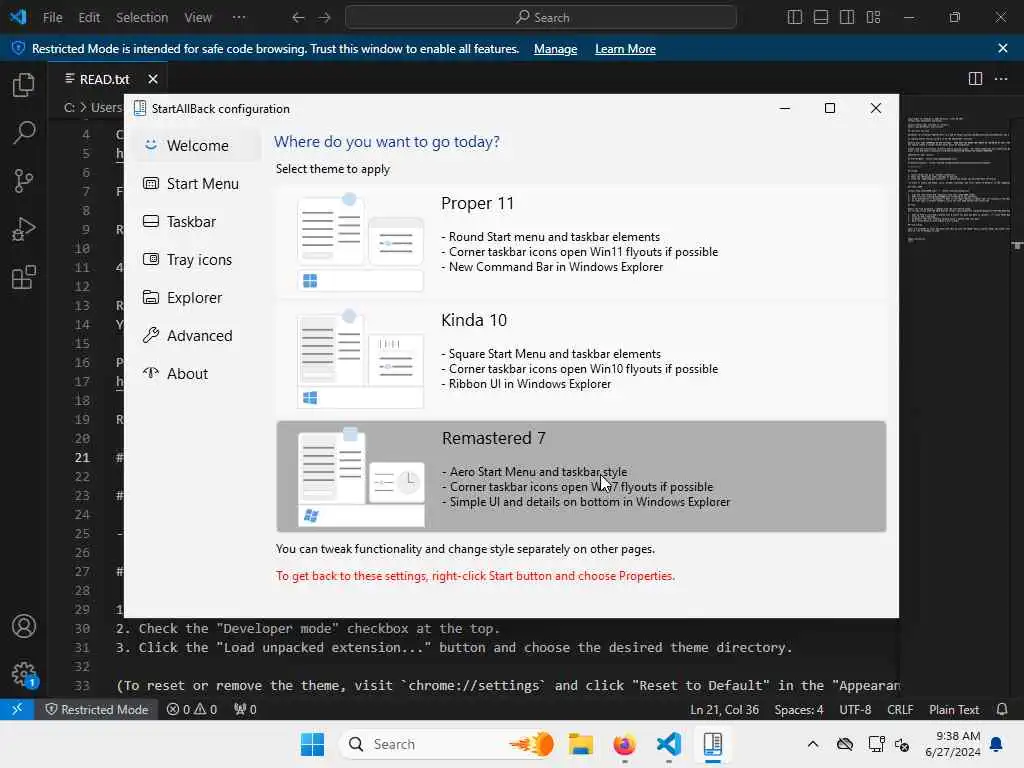The width and height of the screenshot is (1024, 768).
Task: Click the taskbar Search box
Action: 447,744
